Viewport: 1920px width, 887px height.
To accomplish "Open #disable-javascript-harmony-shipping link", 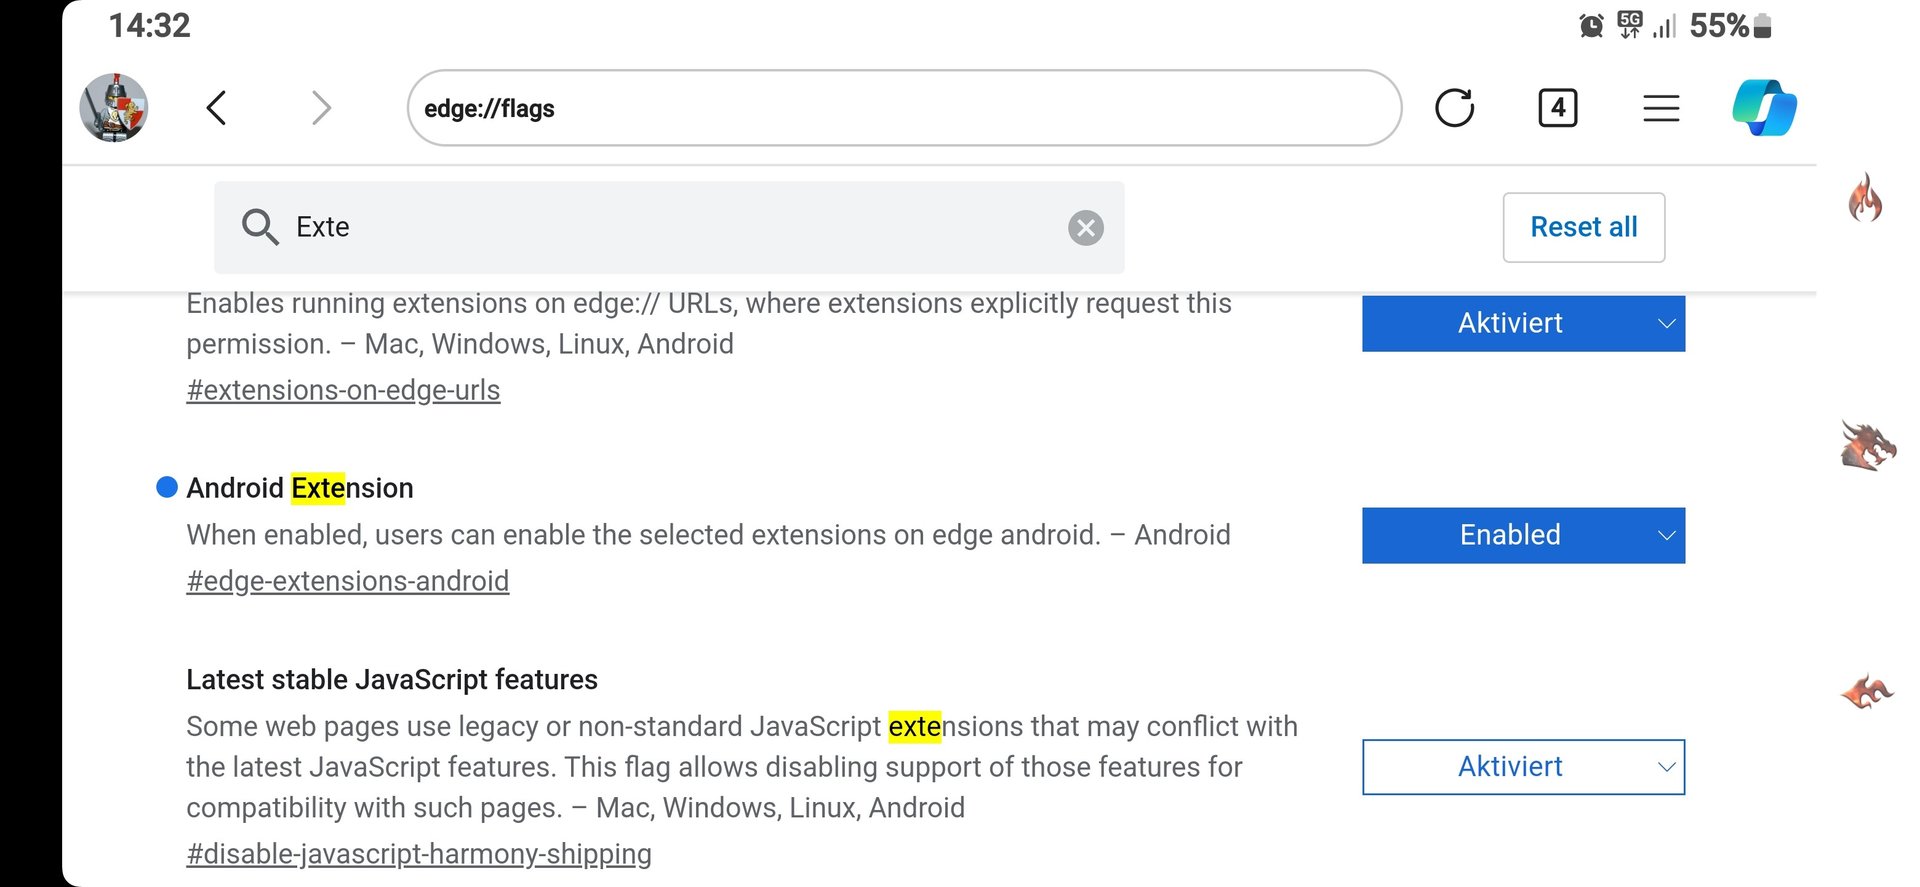I will point(418,854).
